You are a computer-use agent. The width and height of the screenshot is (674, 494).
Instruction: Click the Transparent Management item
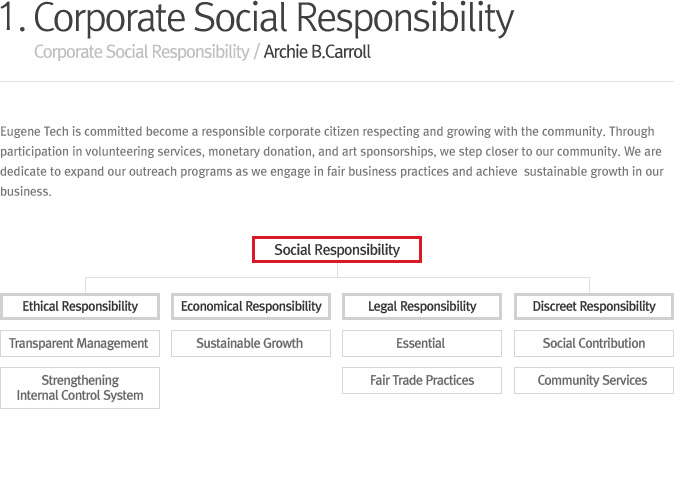[80, 344]
